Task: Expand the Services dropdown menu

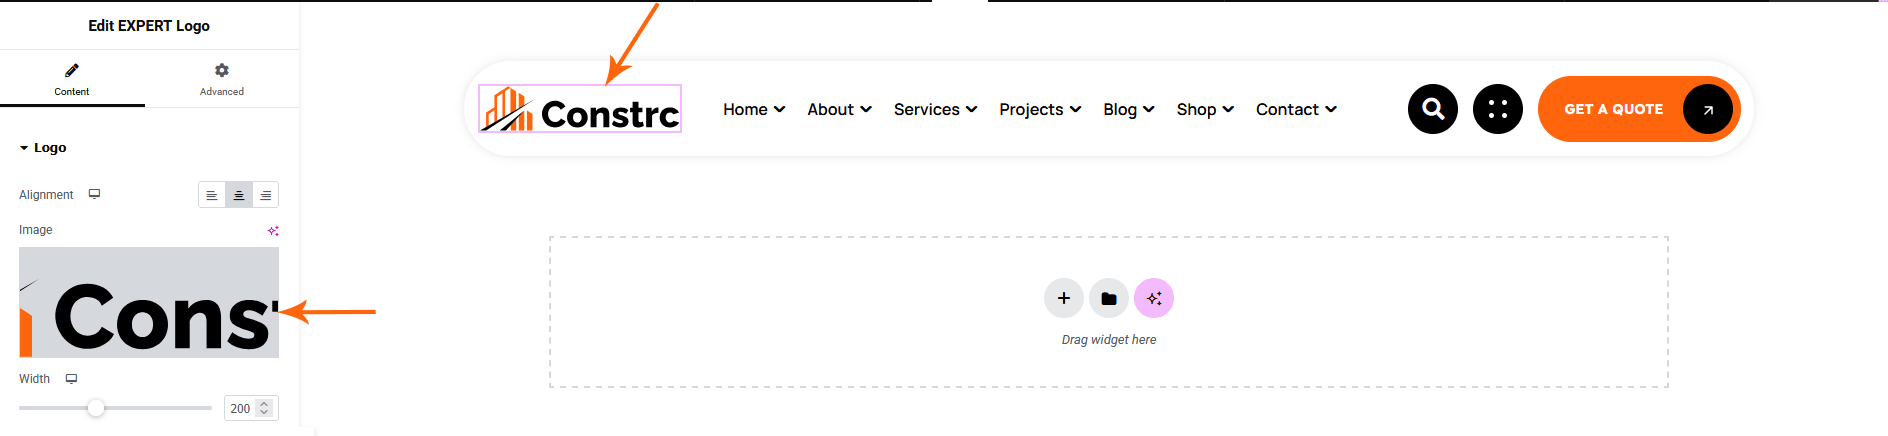Action: 935,109
